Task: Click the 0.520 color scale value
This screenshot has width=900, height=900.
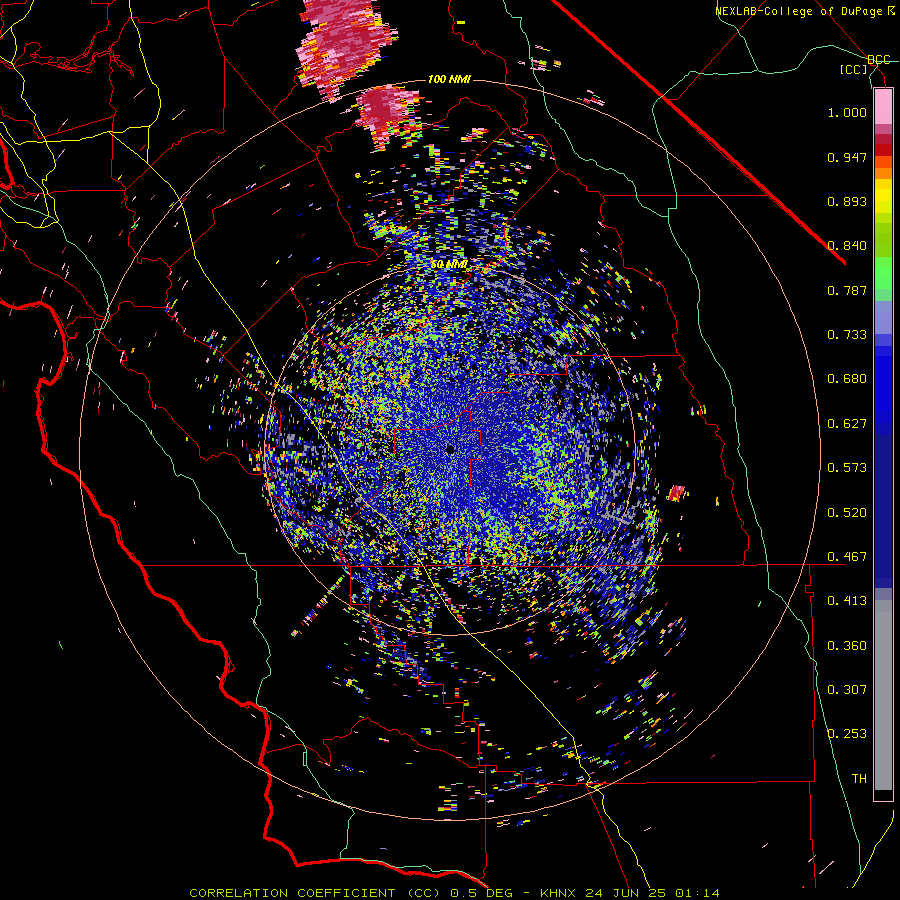Action: 847,513
